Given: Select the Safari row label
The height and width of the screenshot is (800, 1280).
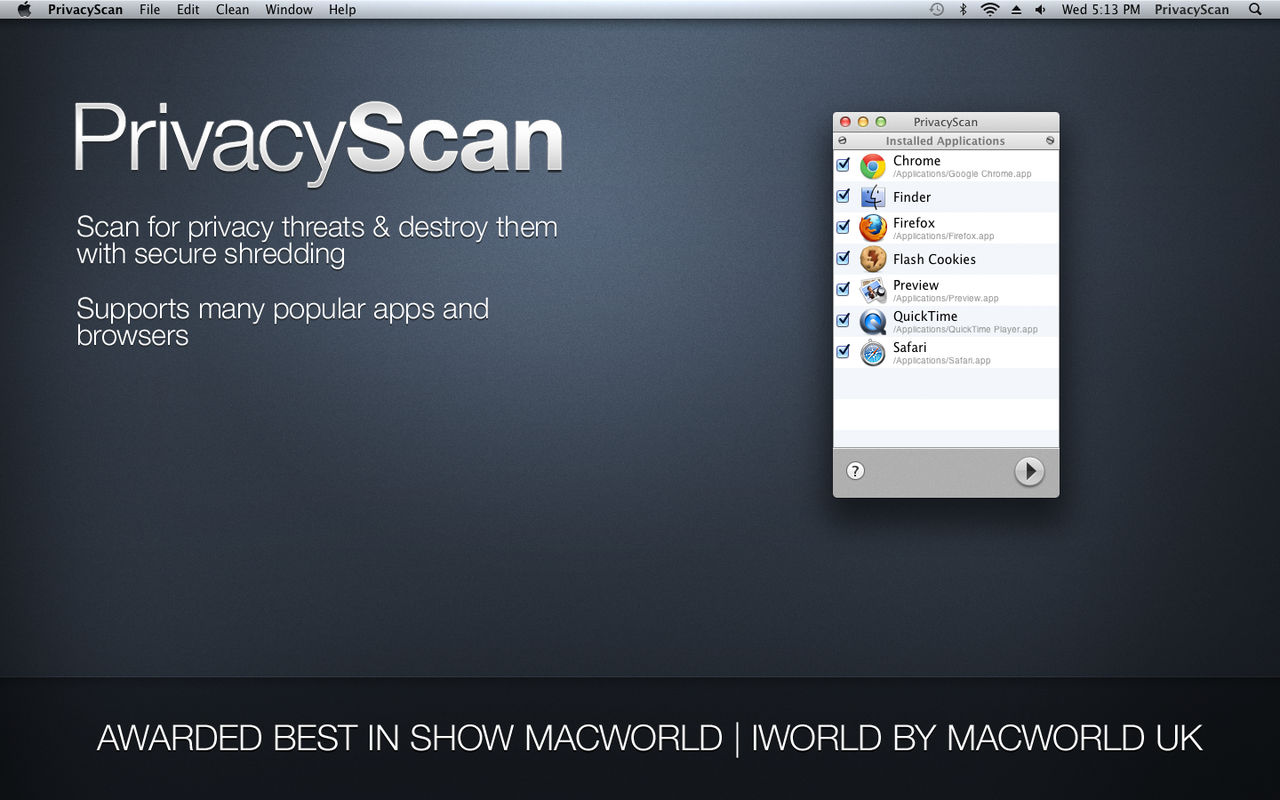Looking at the screenshot, I should [910, 347].
